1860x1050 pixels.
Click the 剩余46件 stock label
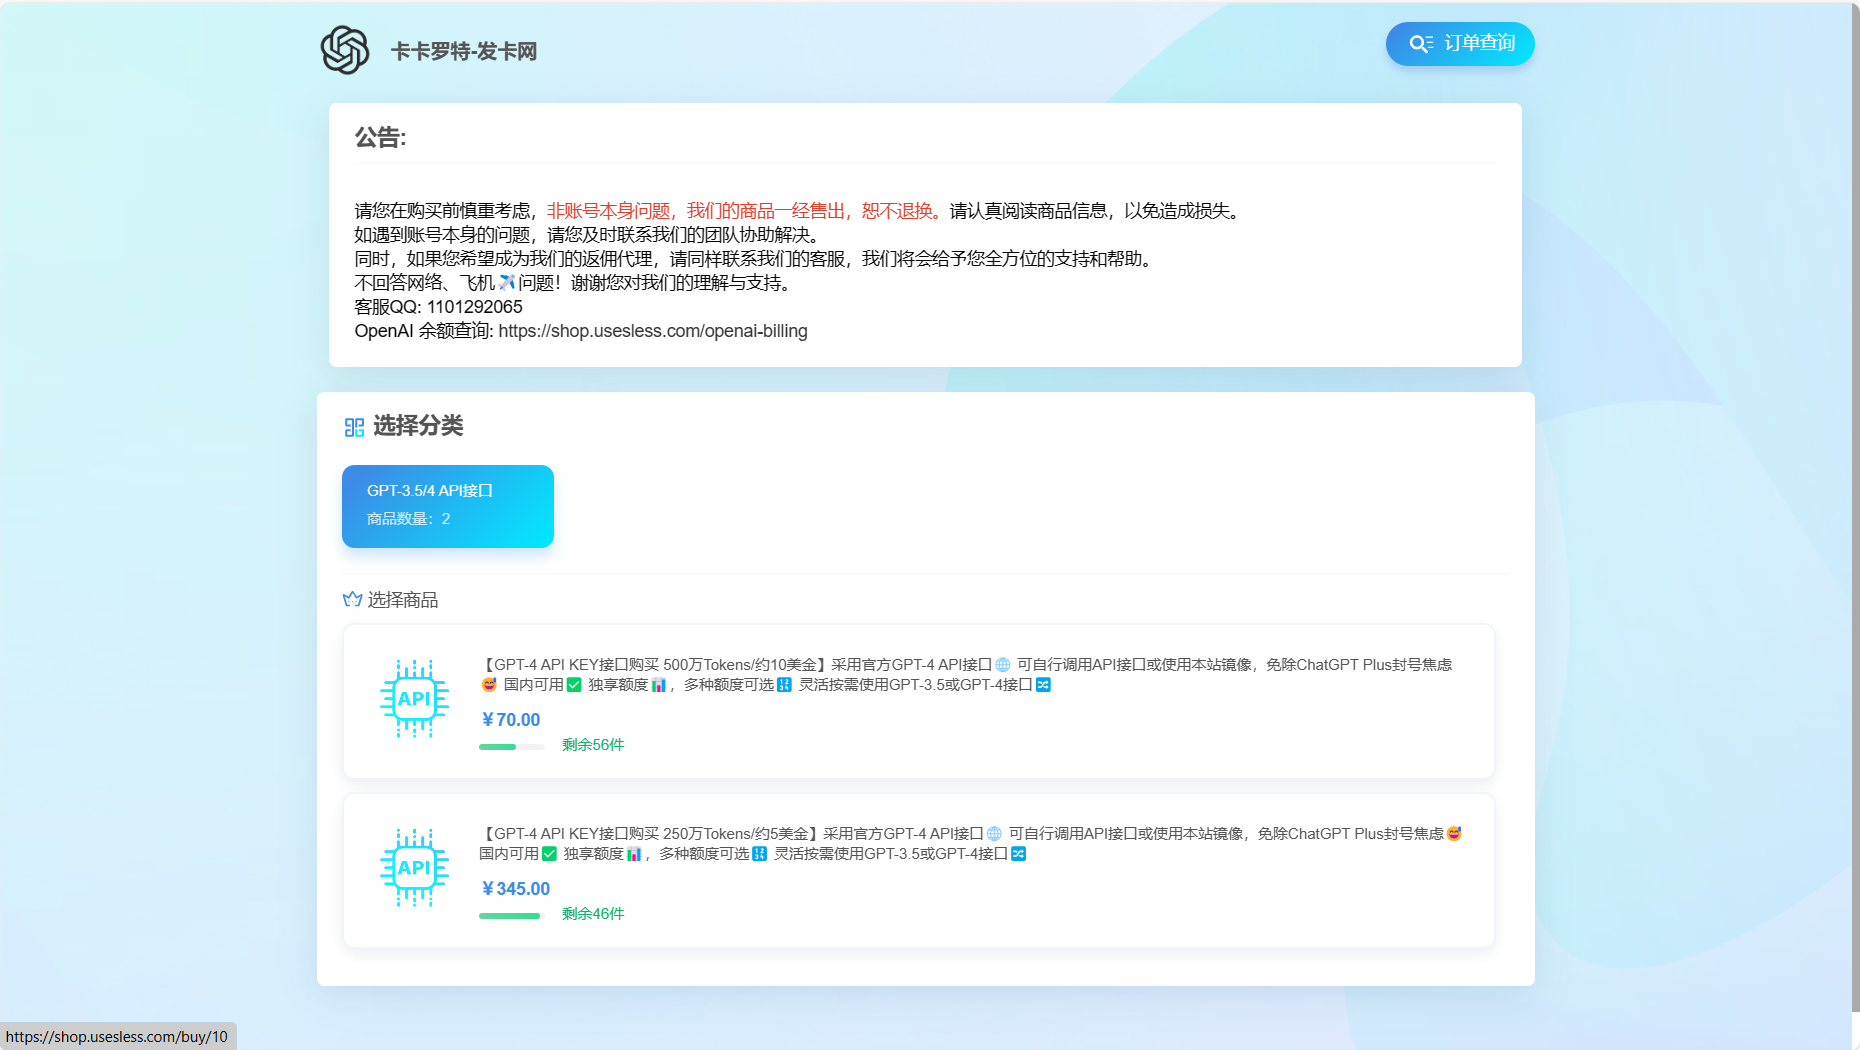[x=593, y=914]
